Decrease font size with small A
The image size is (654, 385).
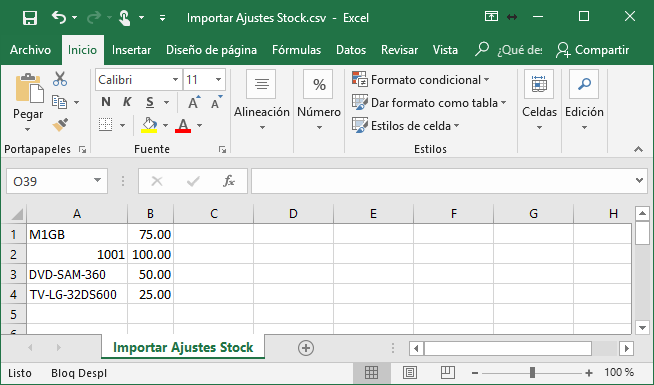(x=216, y=102)
